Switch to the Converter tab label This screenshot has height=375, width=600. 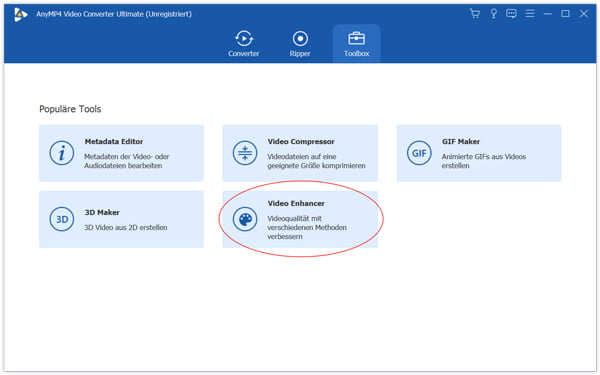(244, 54)
